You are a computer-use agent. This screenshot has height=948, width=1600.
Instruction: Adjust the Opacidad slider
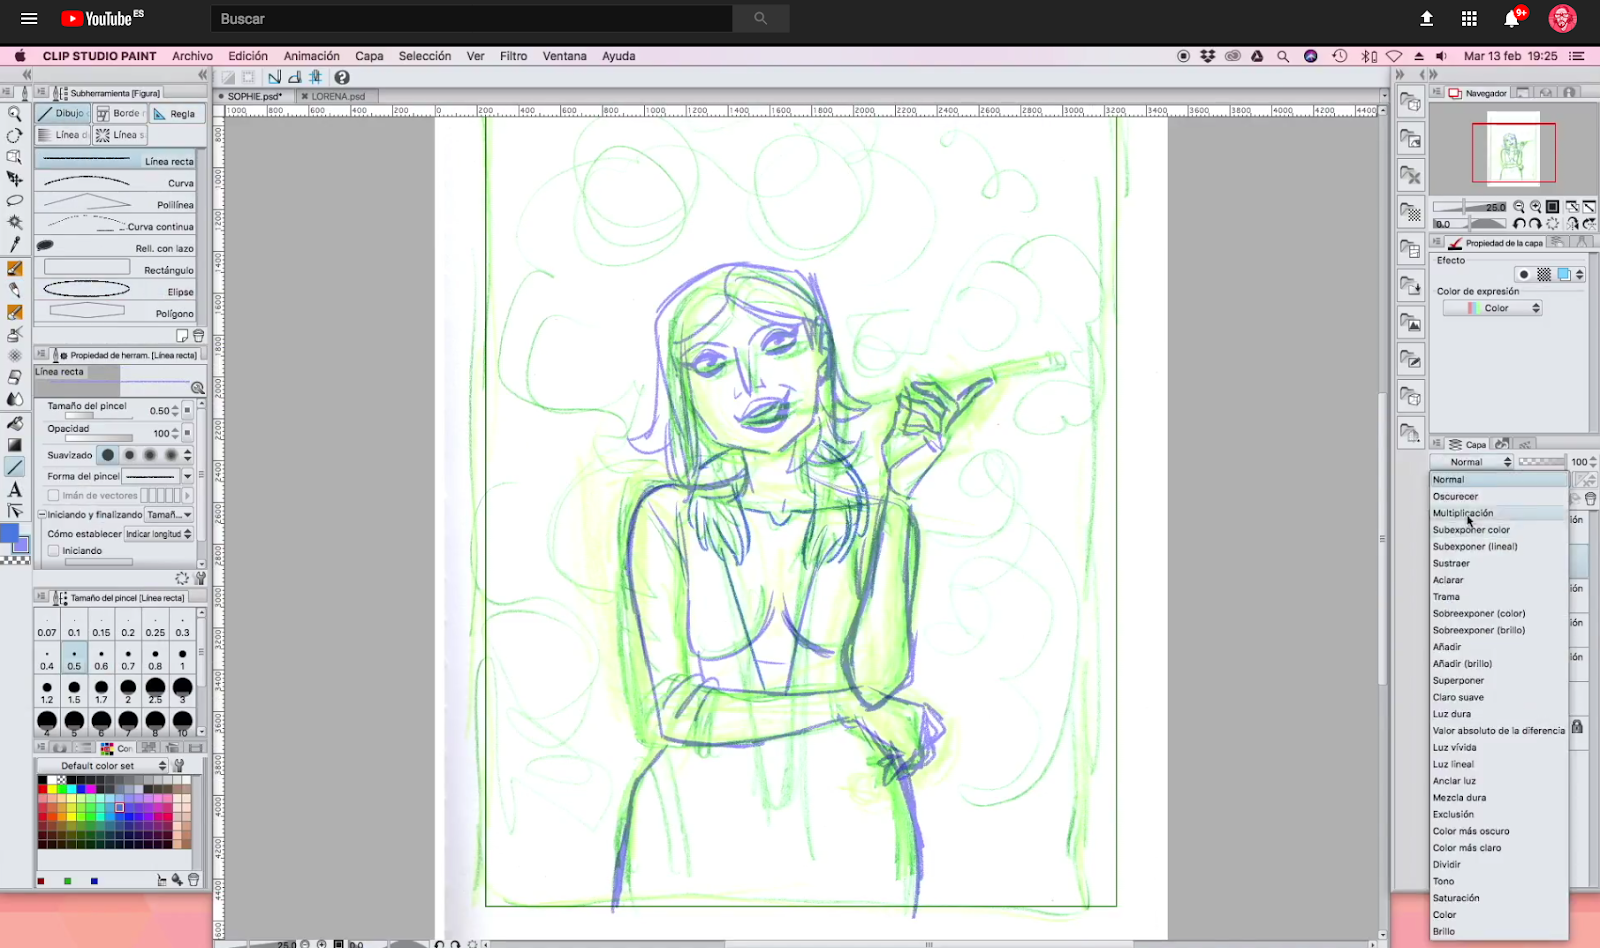pos(99,438)
